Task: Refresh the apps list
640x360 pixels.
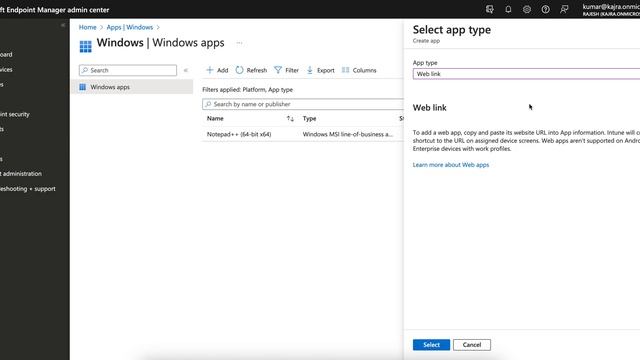Action: pyautogui.click(x=251, y=70)
